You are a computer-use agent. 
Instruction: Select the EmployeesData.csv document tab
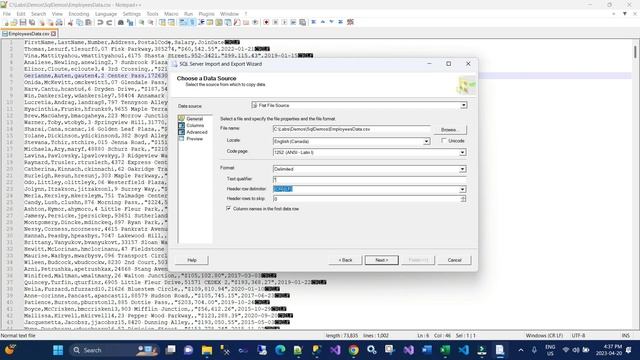coord(29,34)
